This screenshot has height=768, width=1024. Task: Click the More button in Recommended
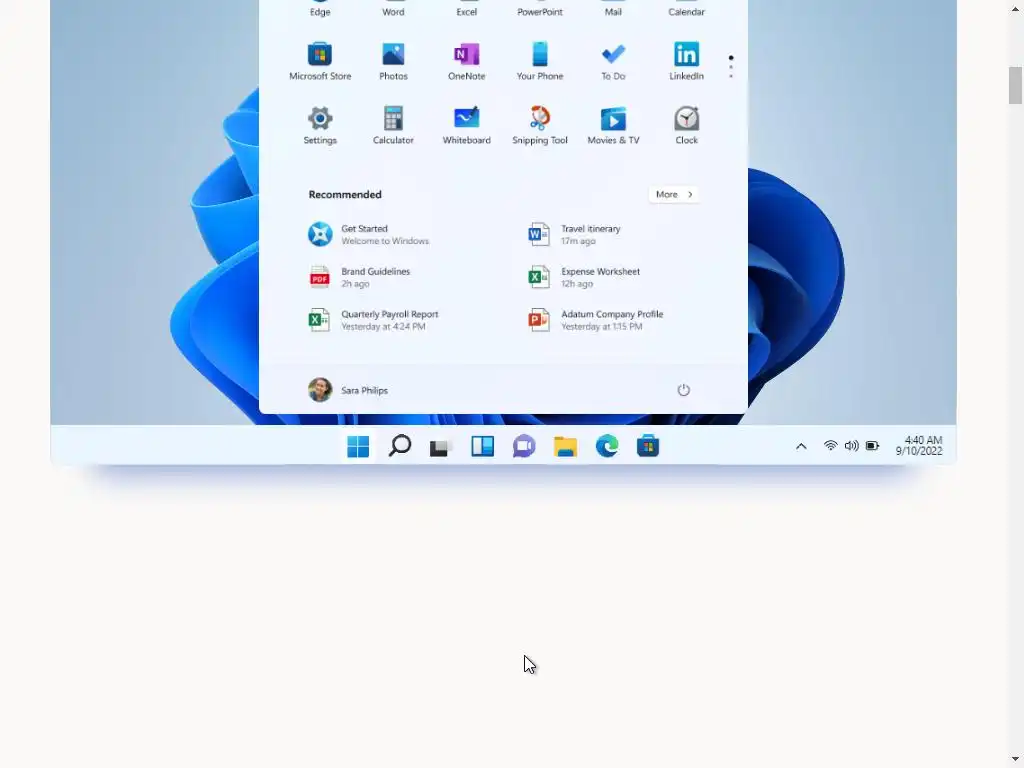click(x=674, y=195)
